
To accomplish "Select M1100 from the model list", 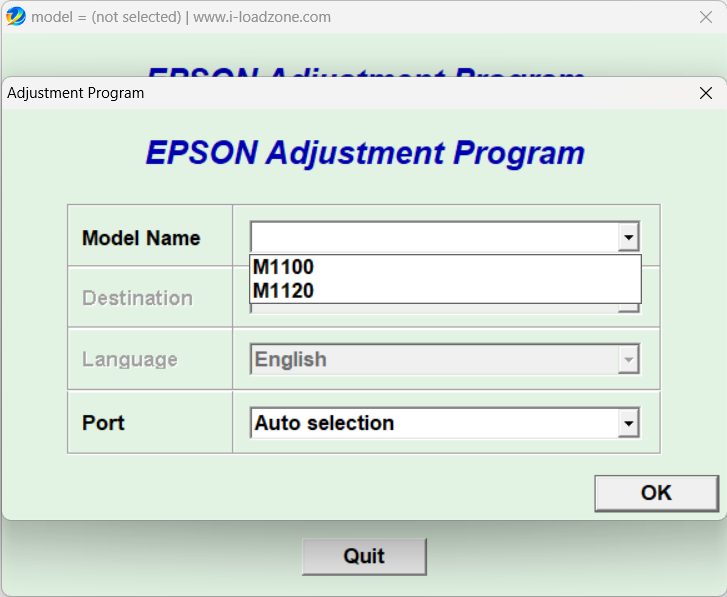I will (445, 267).
